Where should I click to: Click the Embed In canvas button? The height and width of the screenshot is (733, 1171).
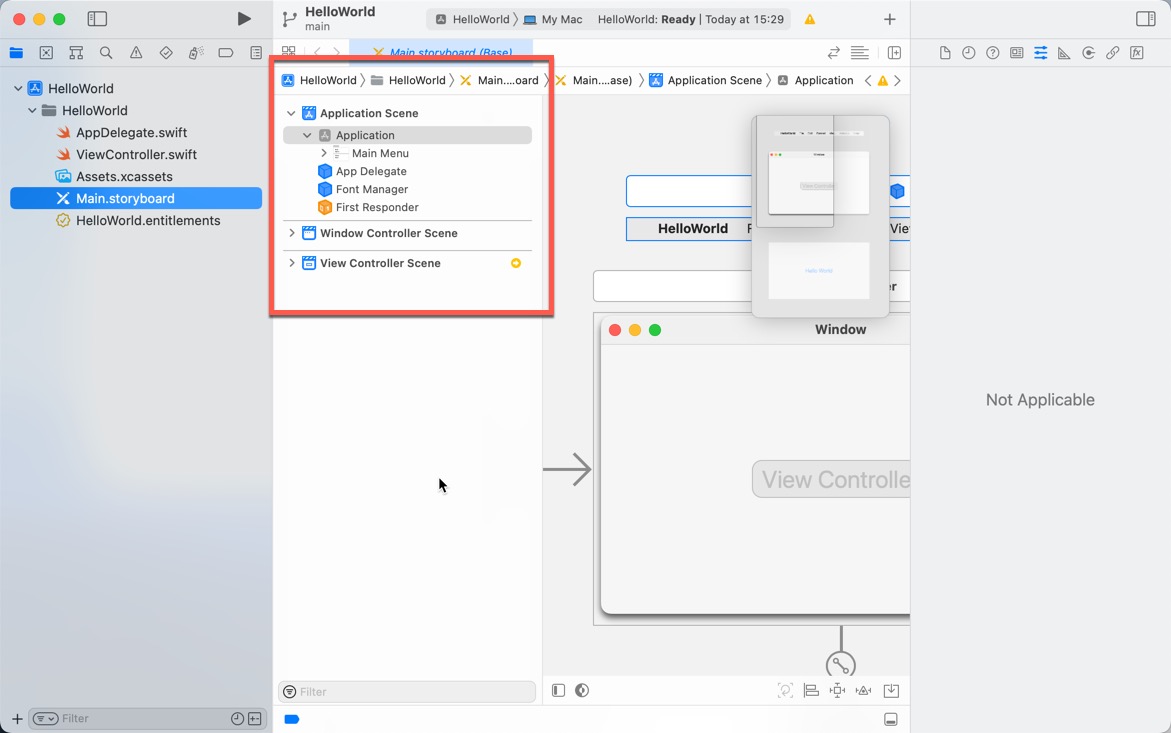point(891,690)
